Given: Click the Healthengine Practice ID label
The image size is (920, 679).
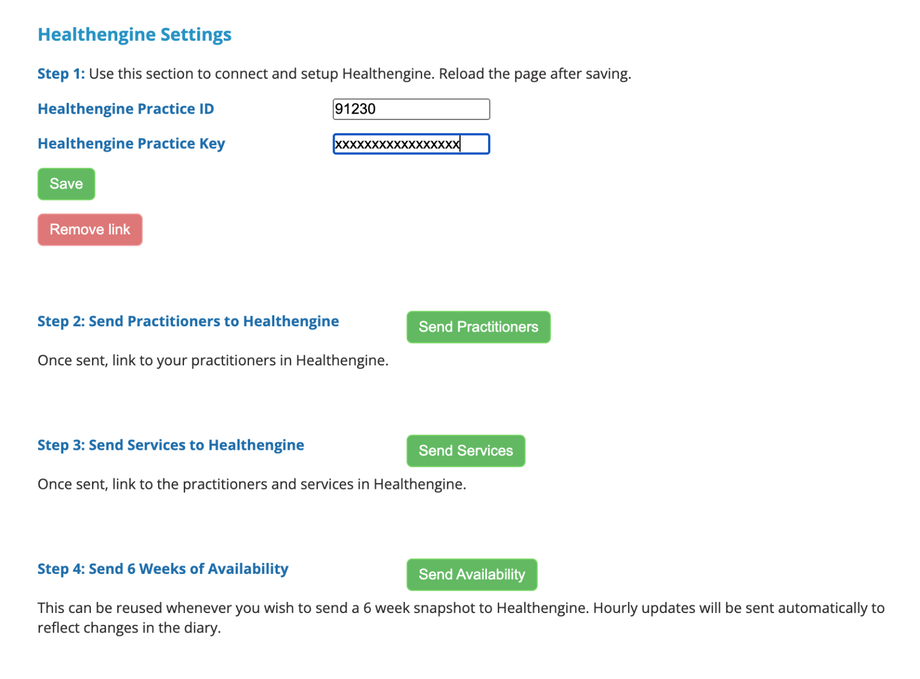Looking at the screenshot, I should coord(125,109).
